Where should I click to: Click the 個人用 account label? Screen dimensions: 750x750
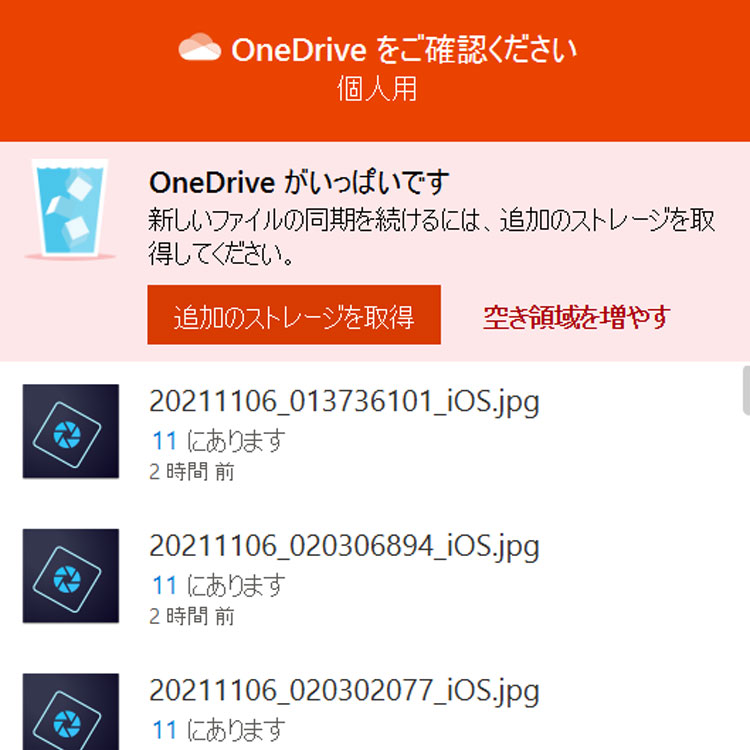(x=377, y=89)
